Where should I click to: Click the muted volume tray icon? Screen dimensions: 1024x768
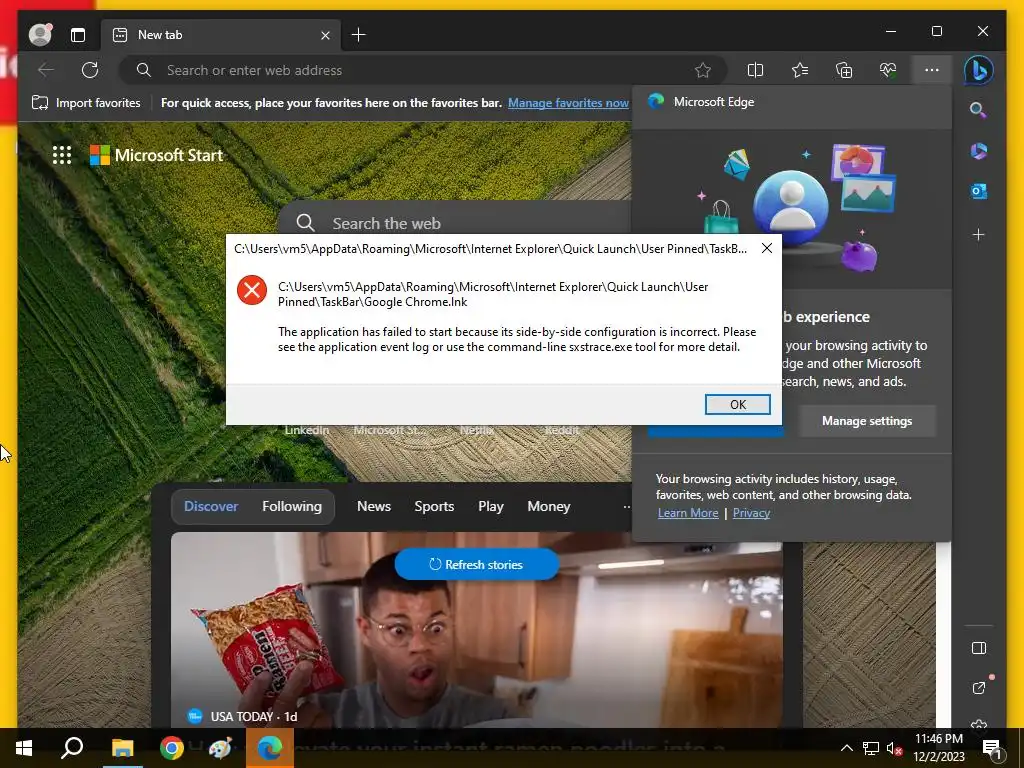894,748
